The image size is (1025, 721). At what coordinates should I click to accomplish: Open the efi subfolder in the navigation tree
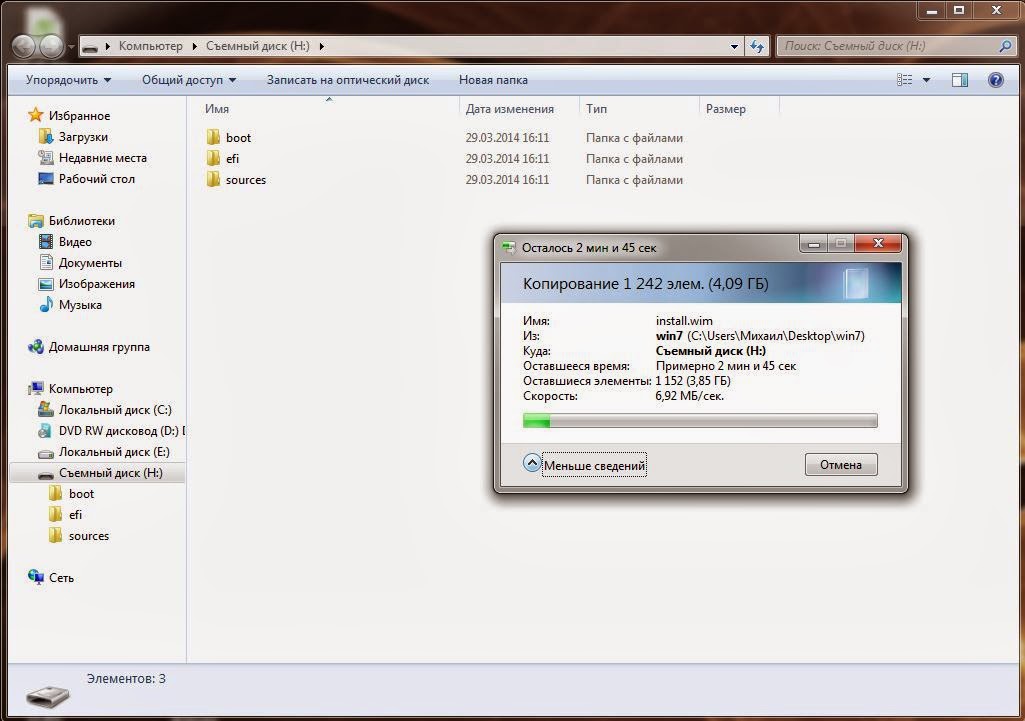pyautogui.click(x=66, y=514)
